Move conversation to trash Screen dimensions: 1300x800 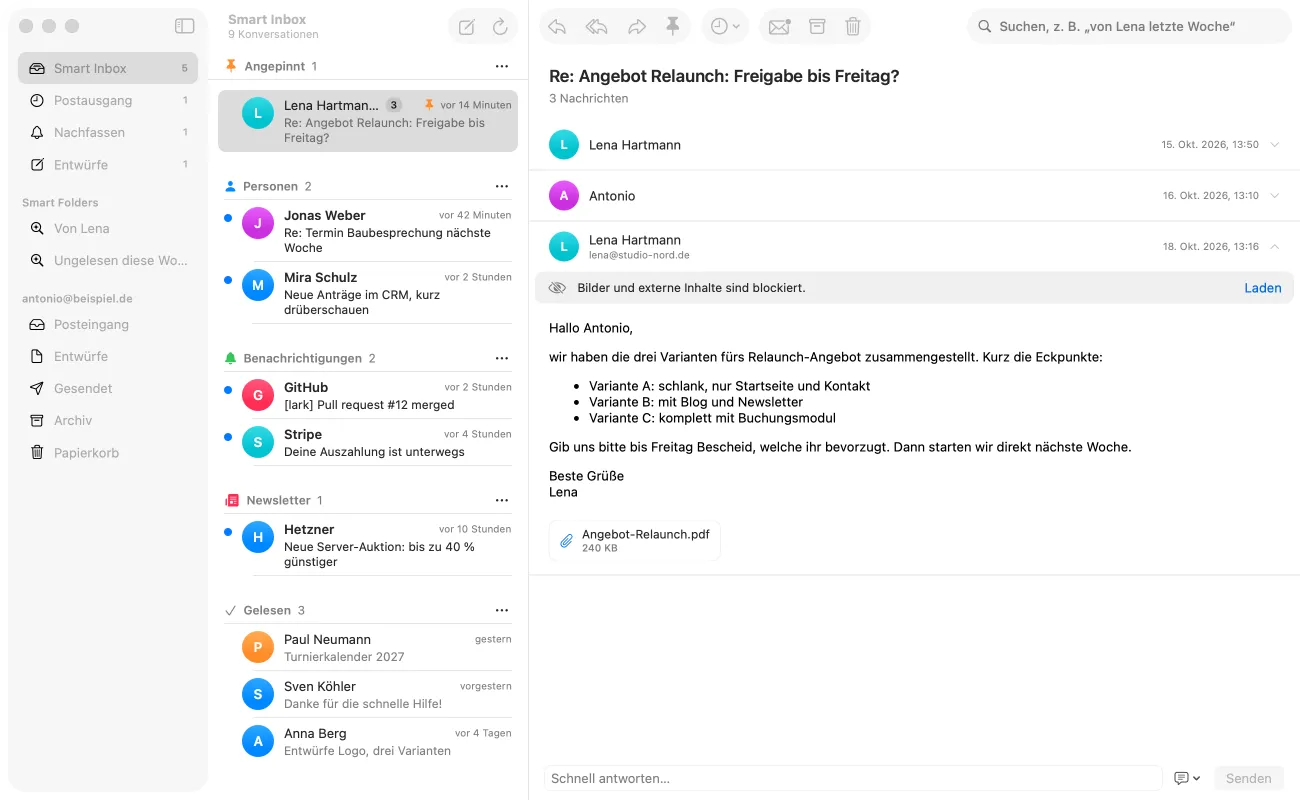click(x=853, y=27)
